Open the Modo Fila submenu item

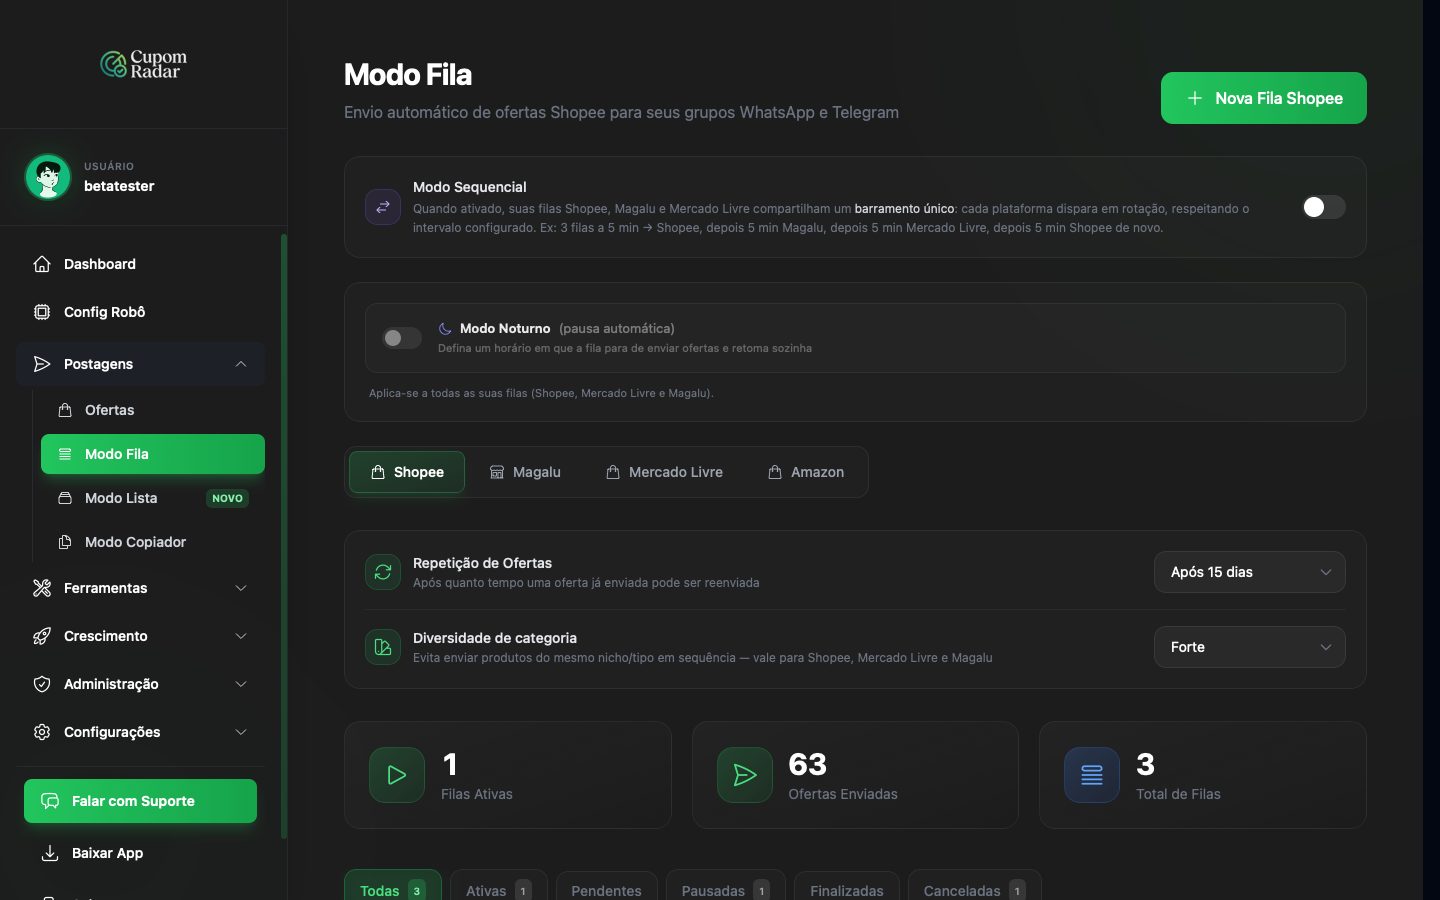click(153, 454)
